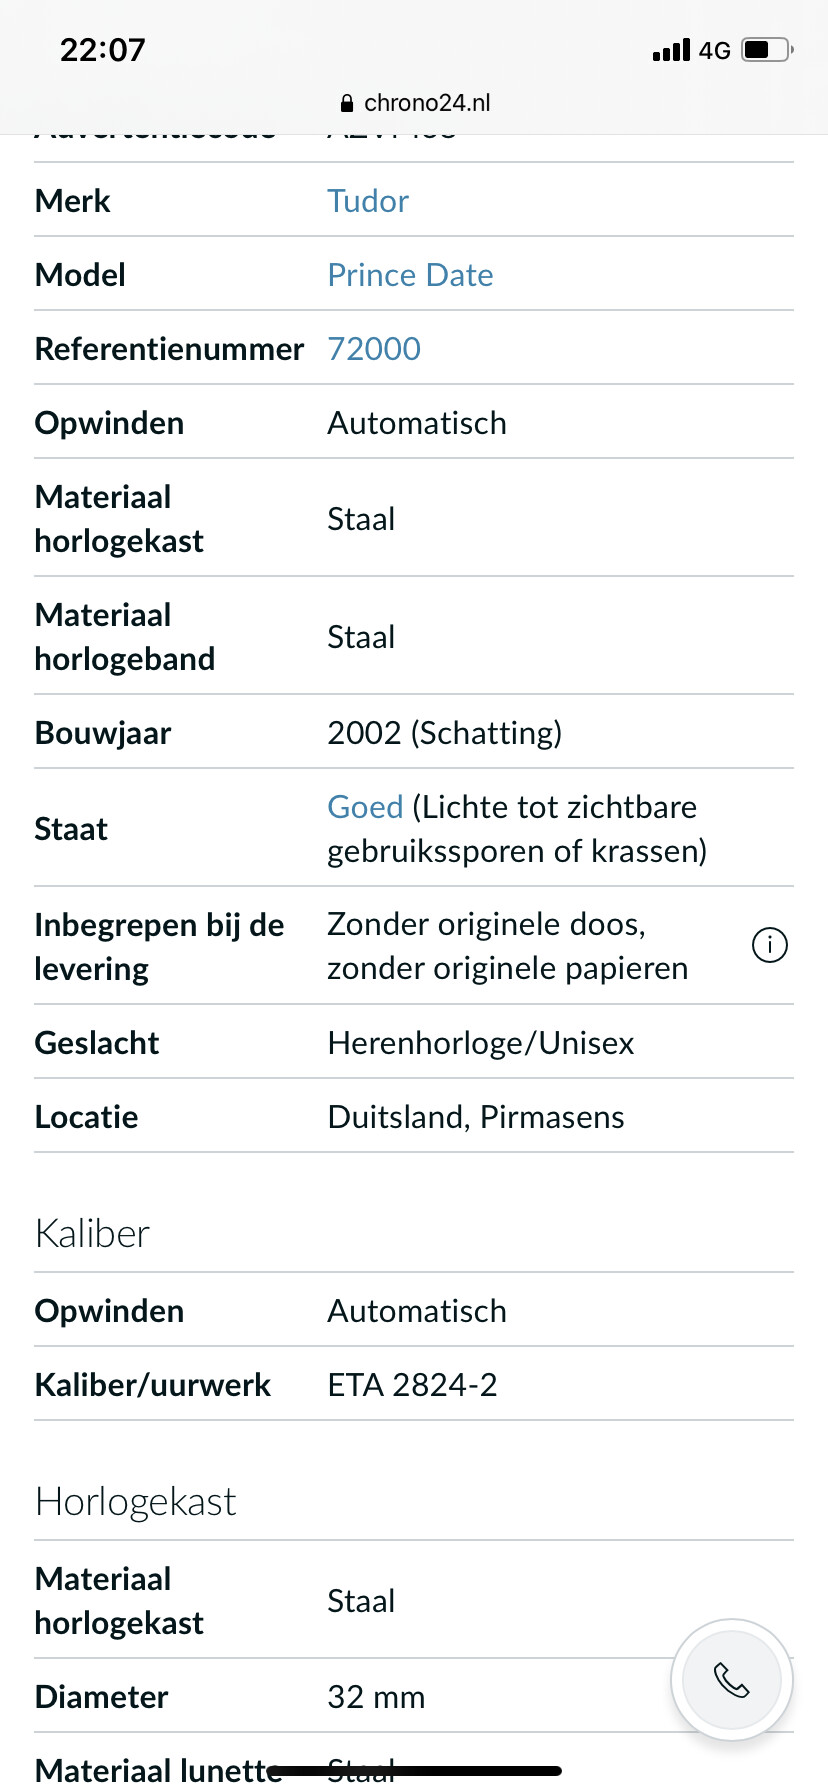Tap the cellular signal bars icon
This screenshot has height=1792, width=828.
[671, 50]
